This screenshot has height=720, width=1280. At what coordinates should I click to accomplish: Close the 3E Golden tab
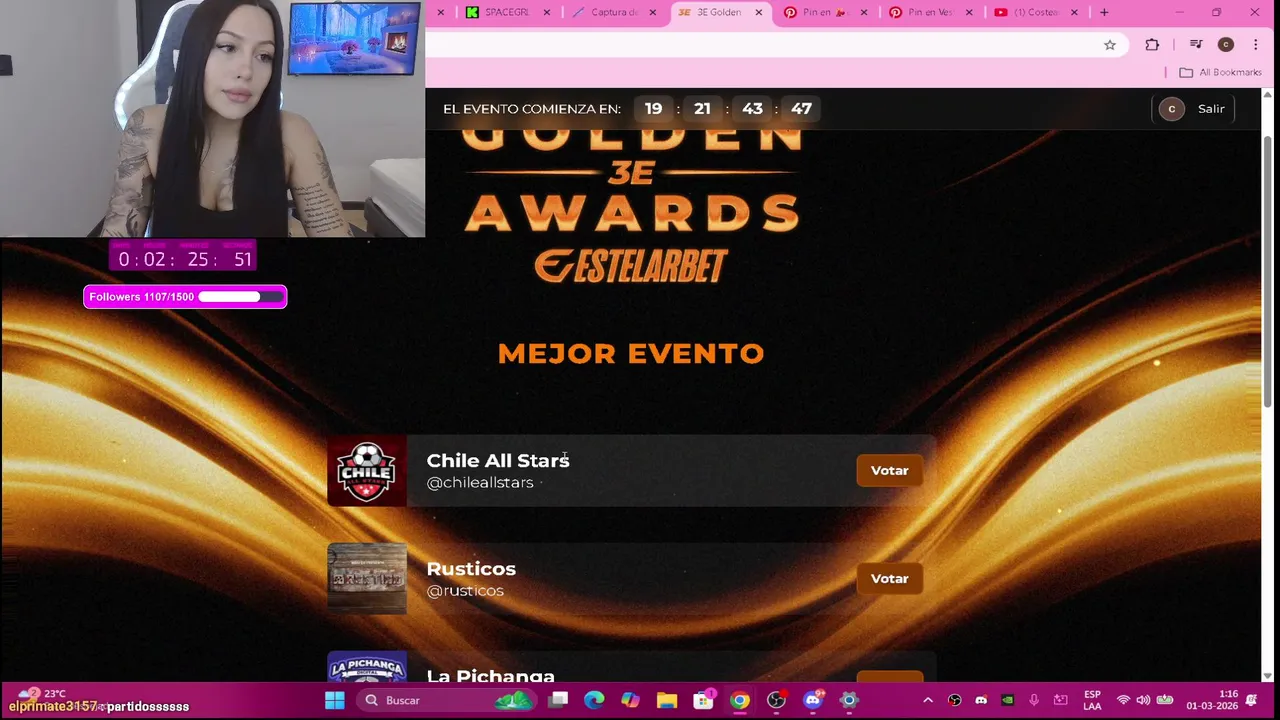pyautogui.click(x=759, y=12)
